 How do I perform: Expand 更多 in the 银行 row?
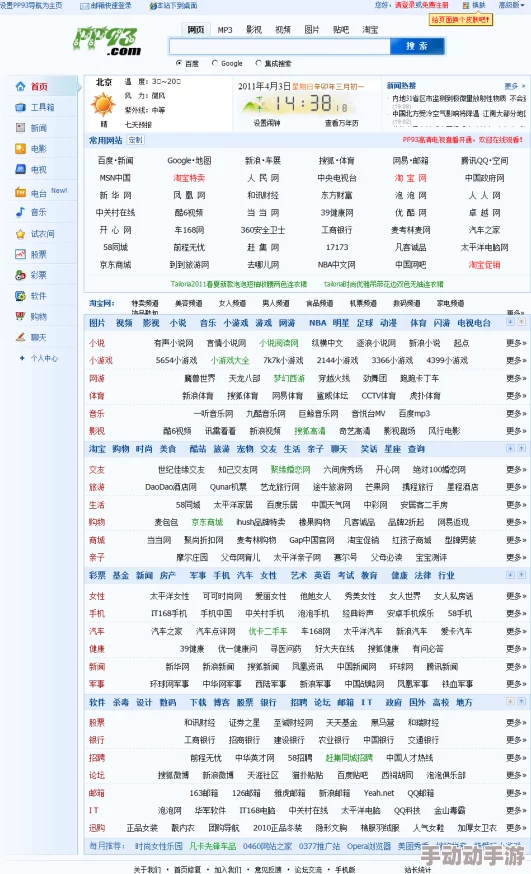point(516,740)
